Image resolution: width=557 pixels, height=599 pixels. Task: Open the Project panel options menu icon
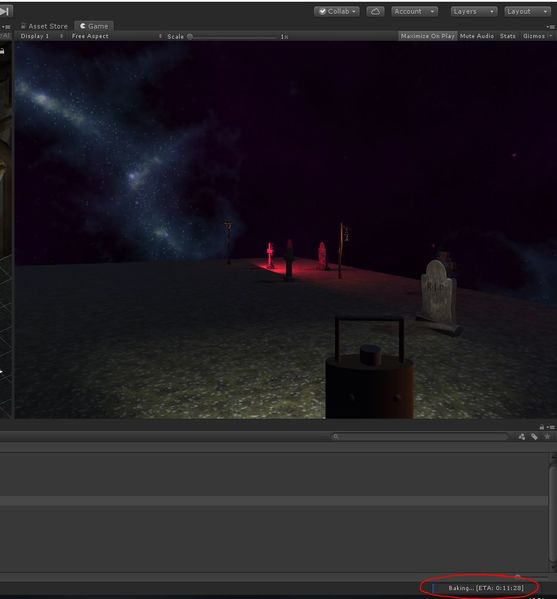(551, 427)
